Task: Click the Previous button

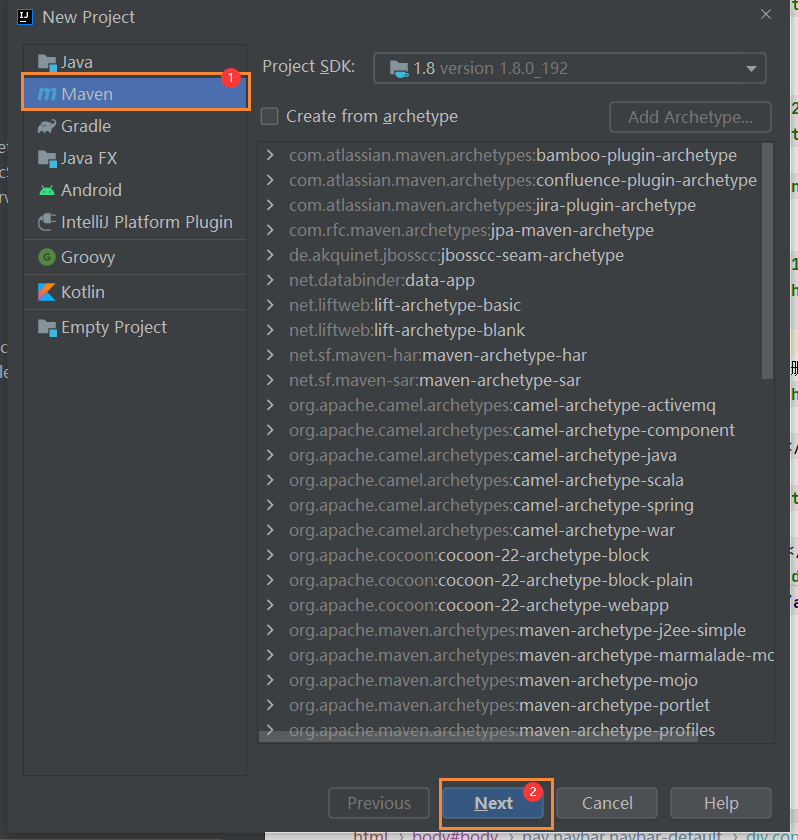Action: pyautogui.click(x=379, y=803)
